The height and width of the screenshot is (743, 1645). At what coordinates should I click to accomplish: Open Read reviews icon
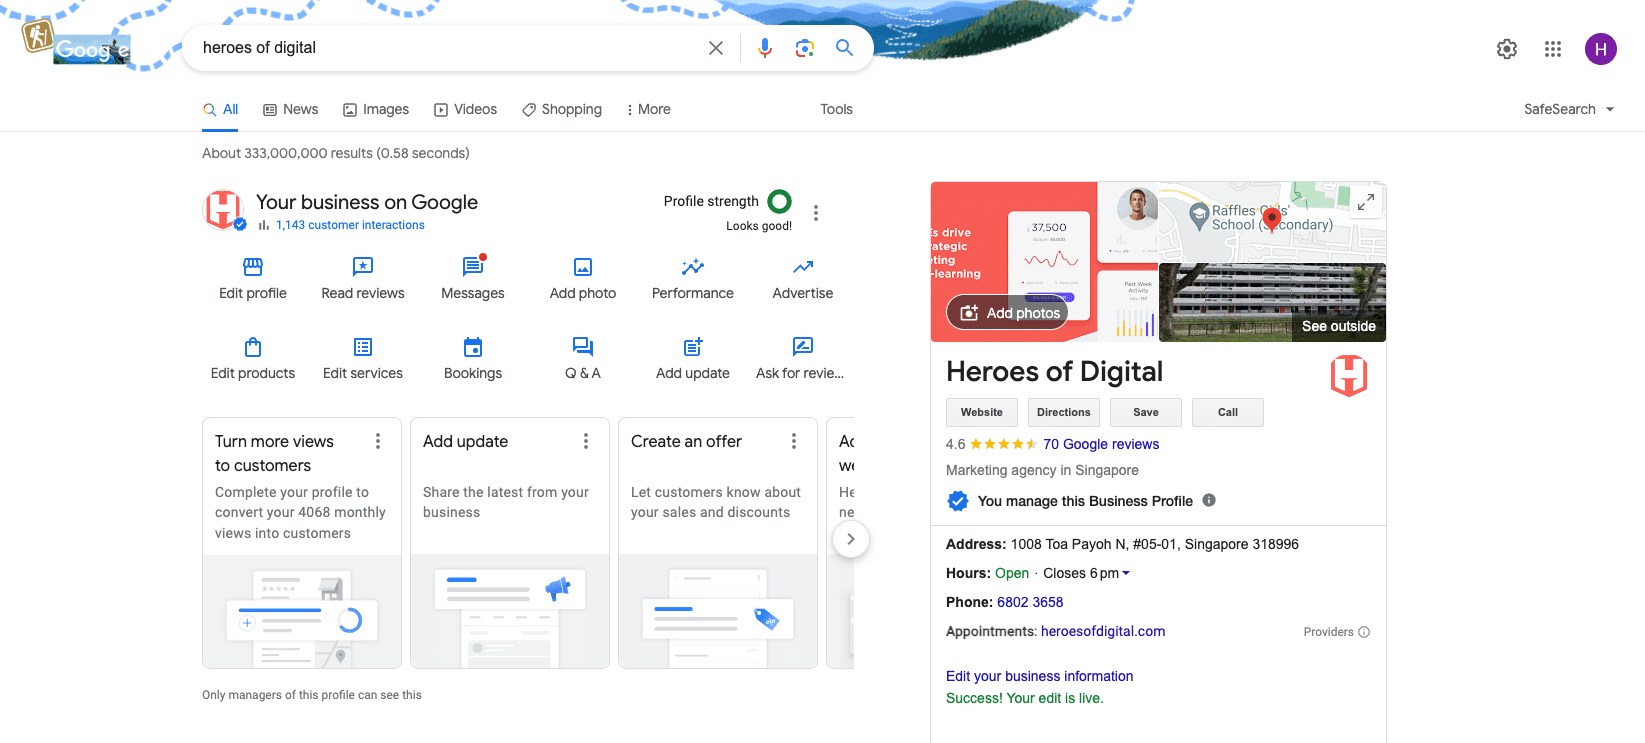pyautogui.click(x=363, y=267)
